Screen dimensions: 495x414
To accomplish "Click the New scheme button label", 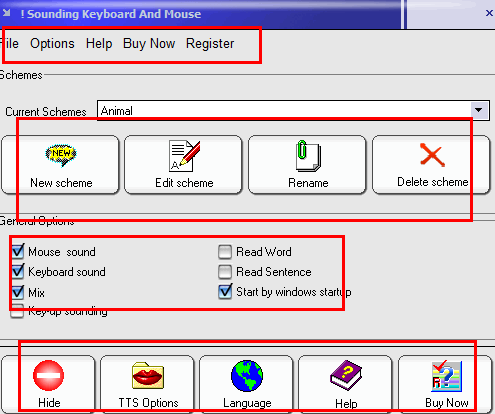I will tap(61, 183).
